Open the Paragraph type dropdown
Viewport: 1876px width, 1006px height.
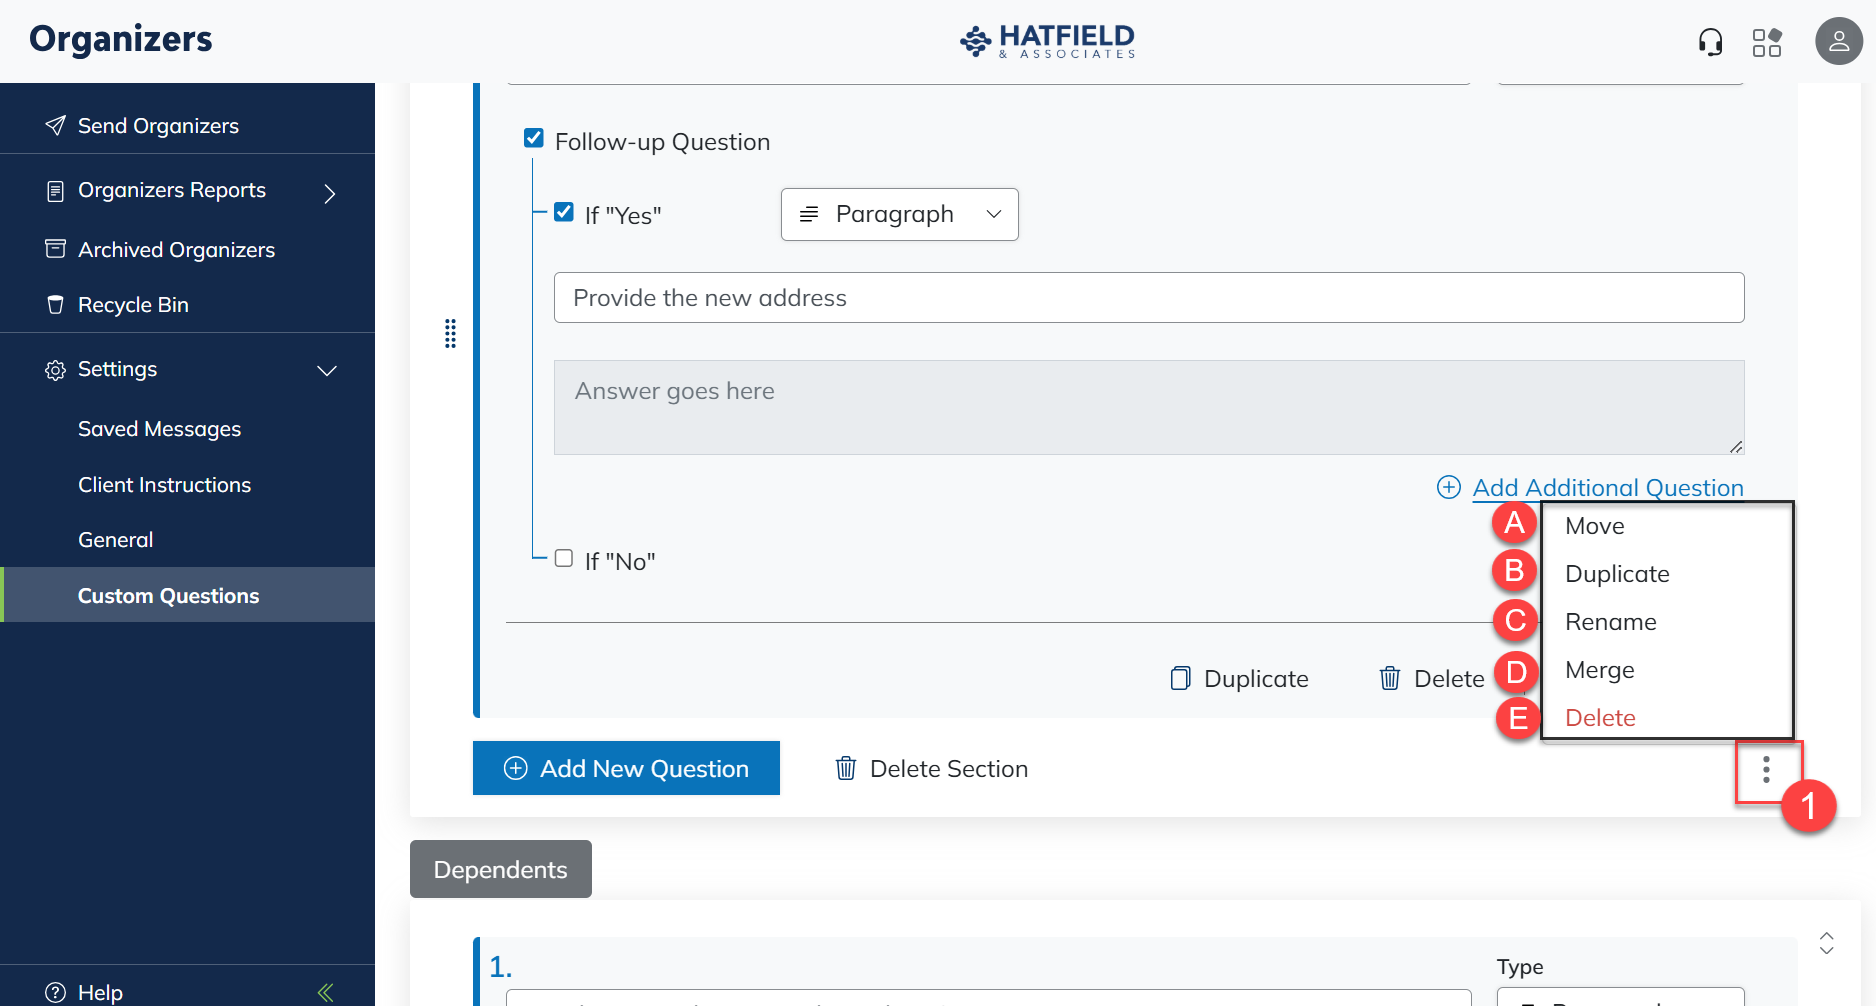tap(899, 214)
